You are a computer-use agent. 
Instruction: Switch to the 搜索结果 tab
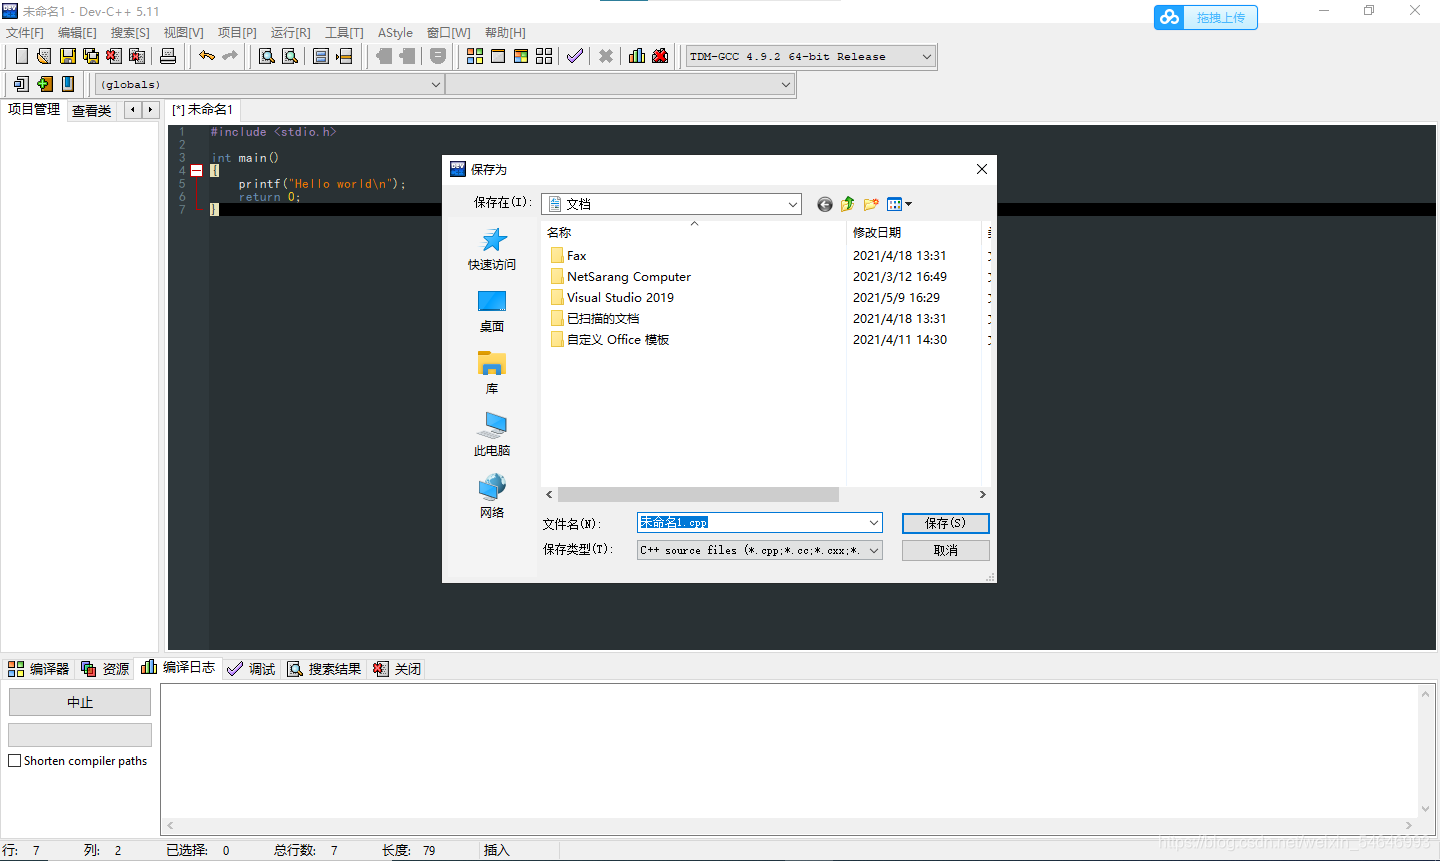click(x=324, y=669)
